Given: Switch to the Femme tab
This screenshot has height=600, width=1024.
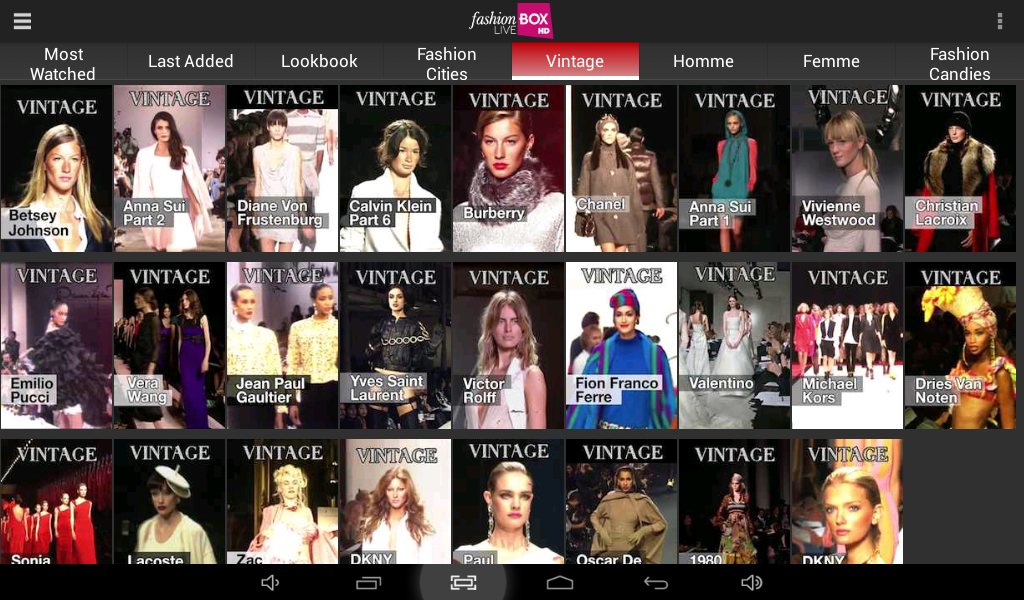Looking at the screenshot, I should pos(831,61).
